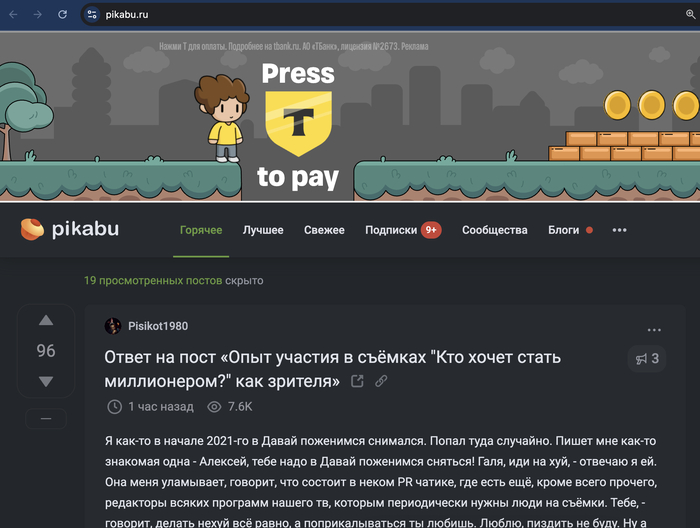Expand more navigation sections ellipsis
The image size is (700, 528).
click(x=619, y=230)
